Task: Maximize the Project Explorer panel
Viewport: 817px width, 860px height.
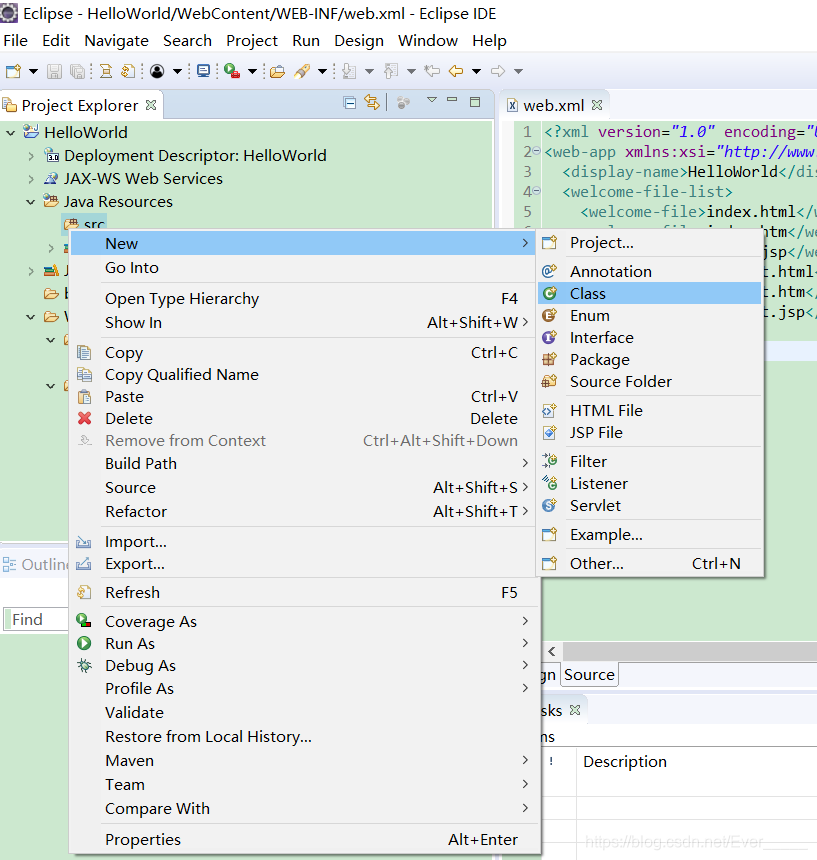Action: tap(475, 102)
